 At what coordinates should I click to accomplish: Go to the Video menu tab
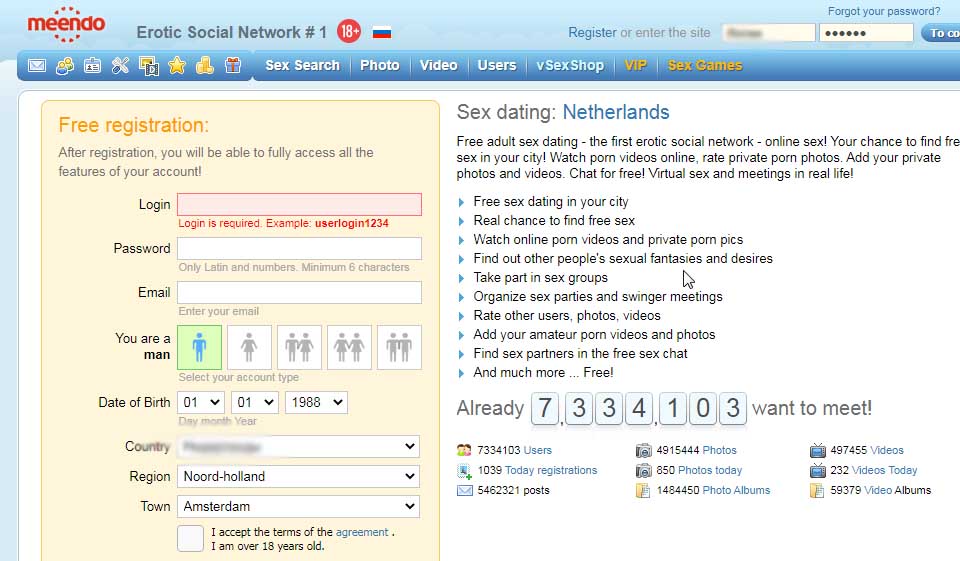point(438,65)
